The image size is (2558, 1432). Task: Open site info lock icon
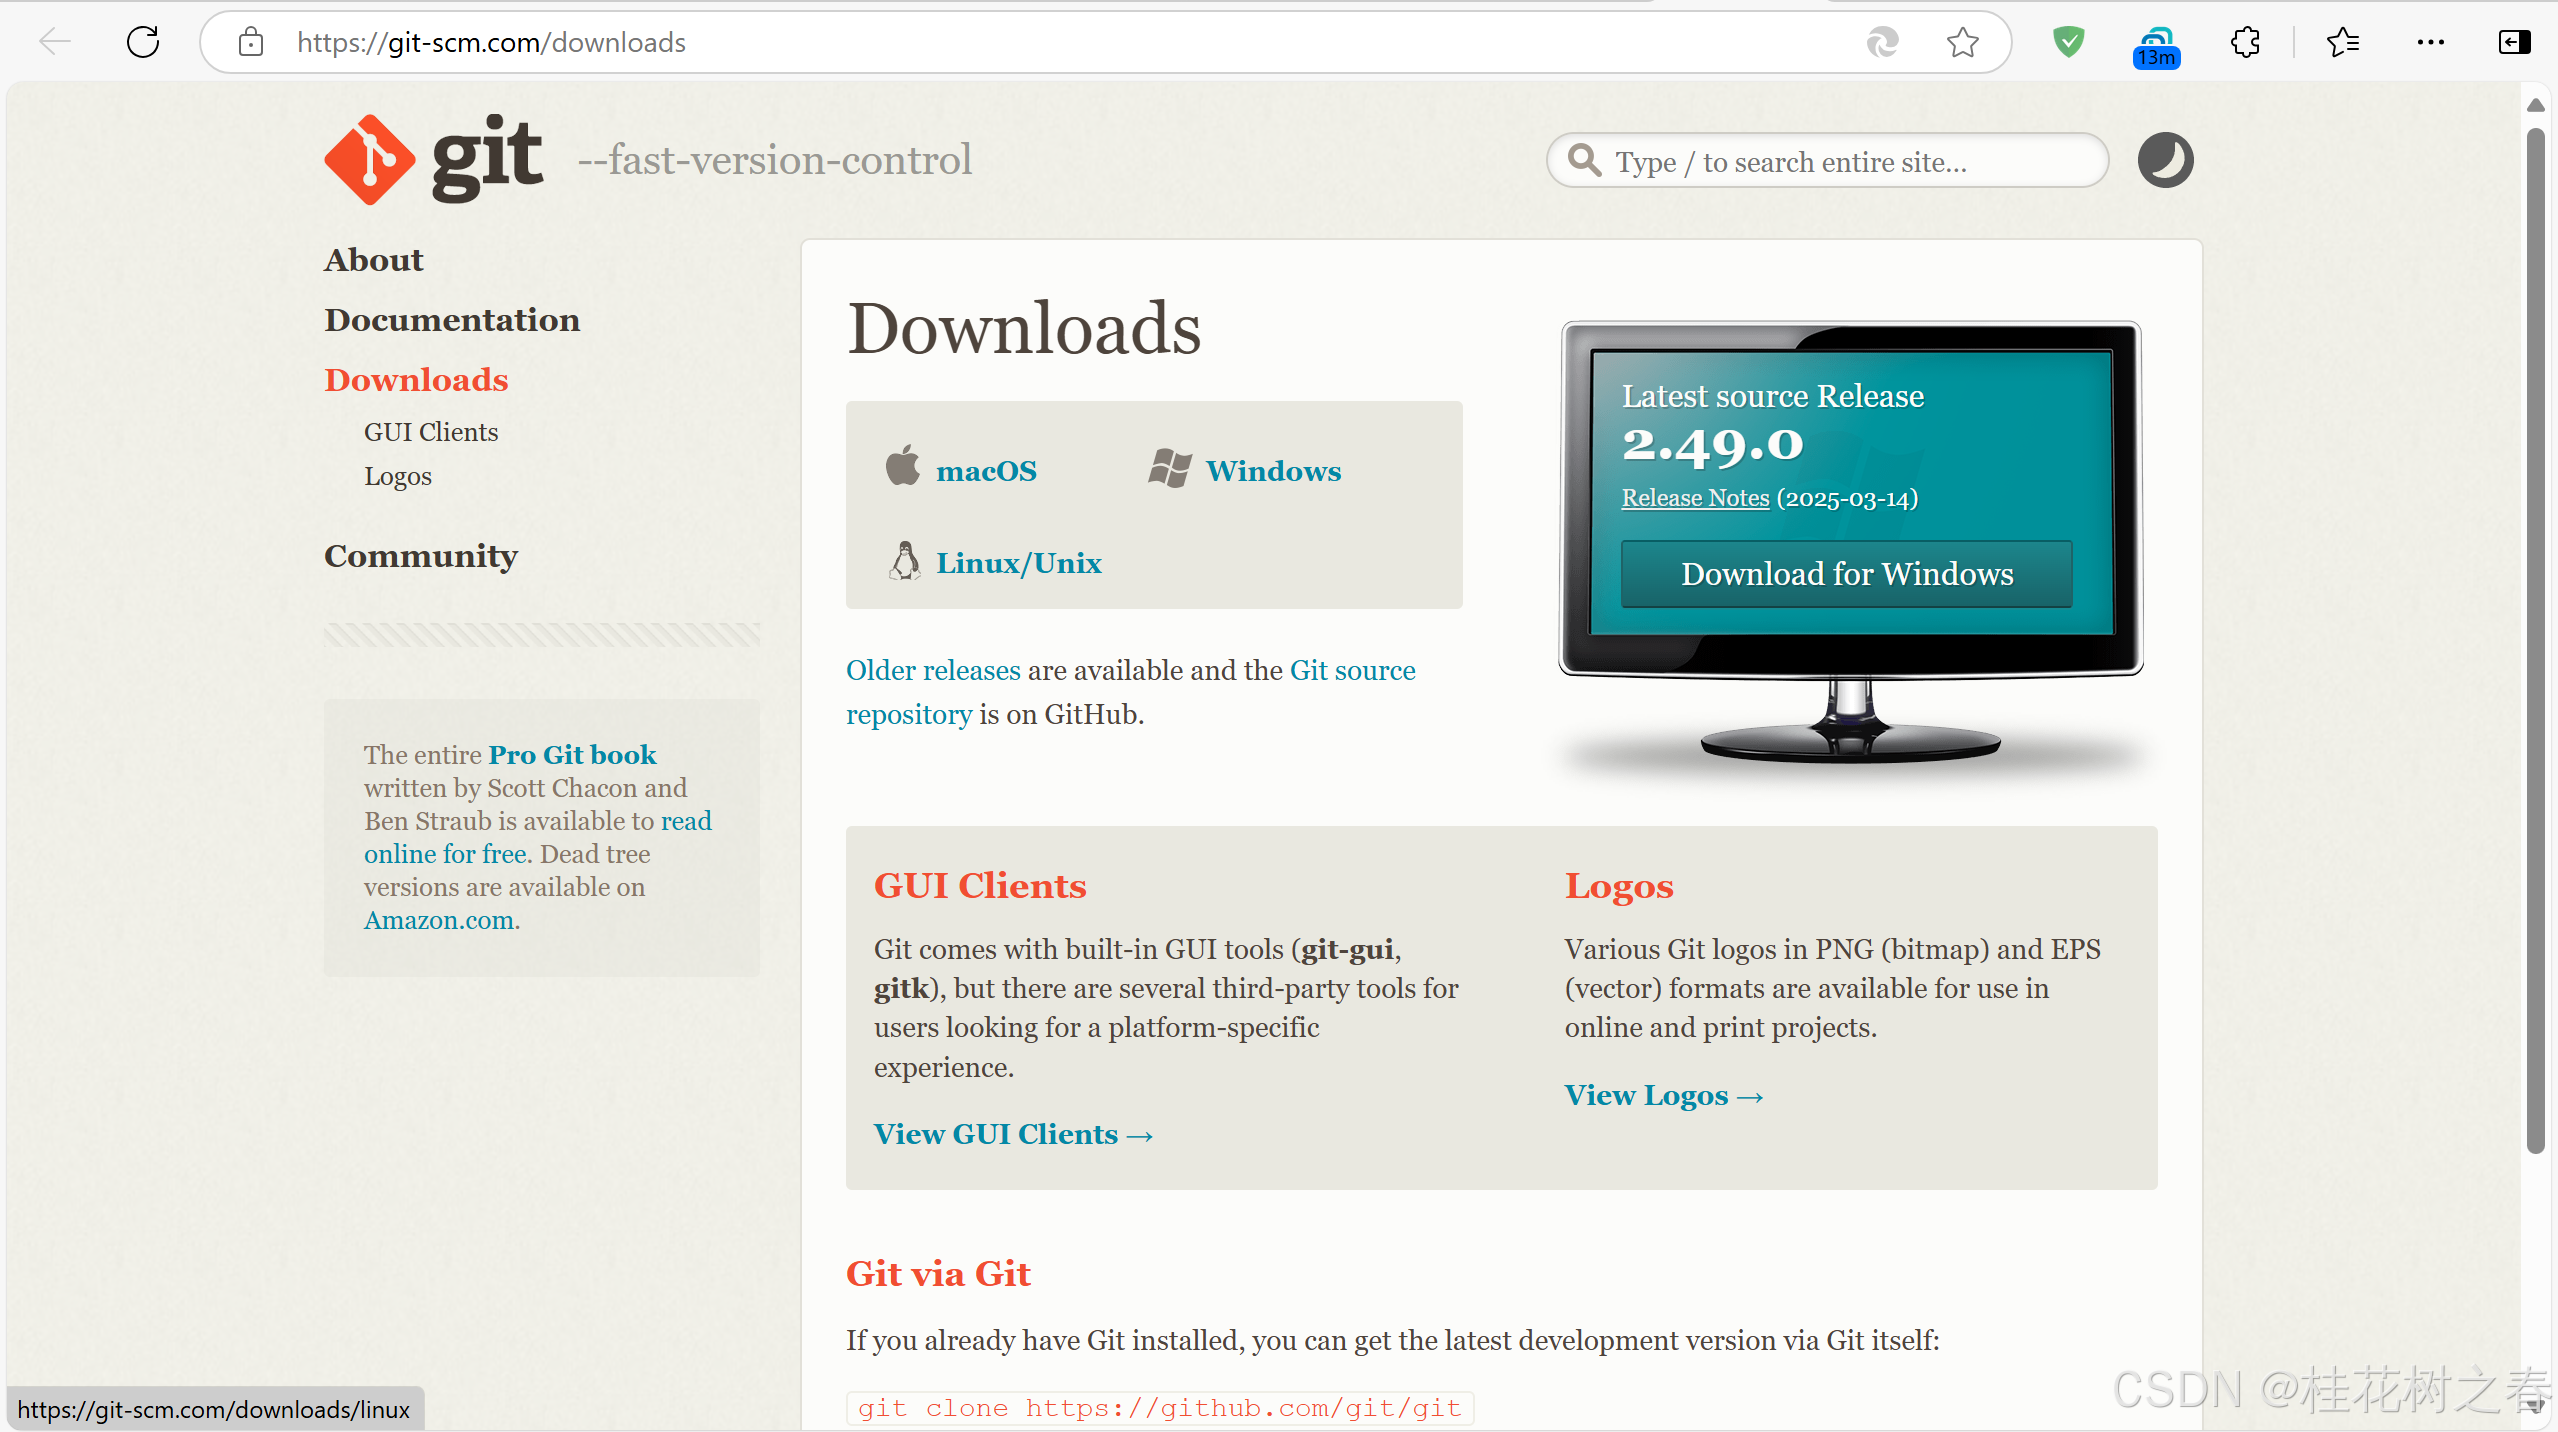251,42
